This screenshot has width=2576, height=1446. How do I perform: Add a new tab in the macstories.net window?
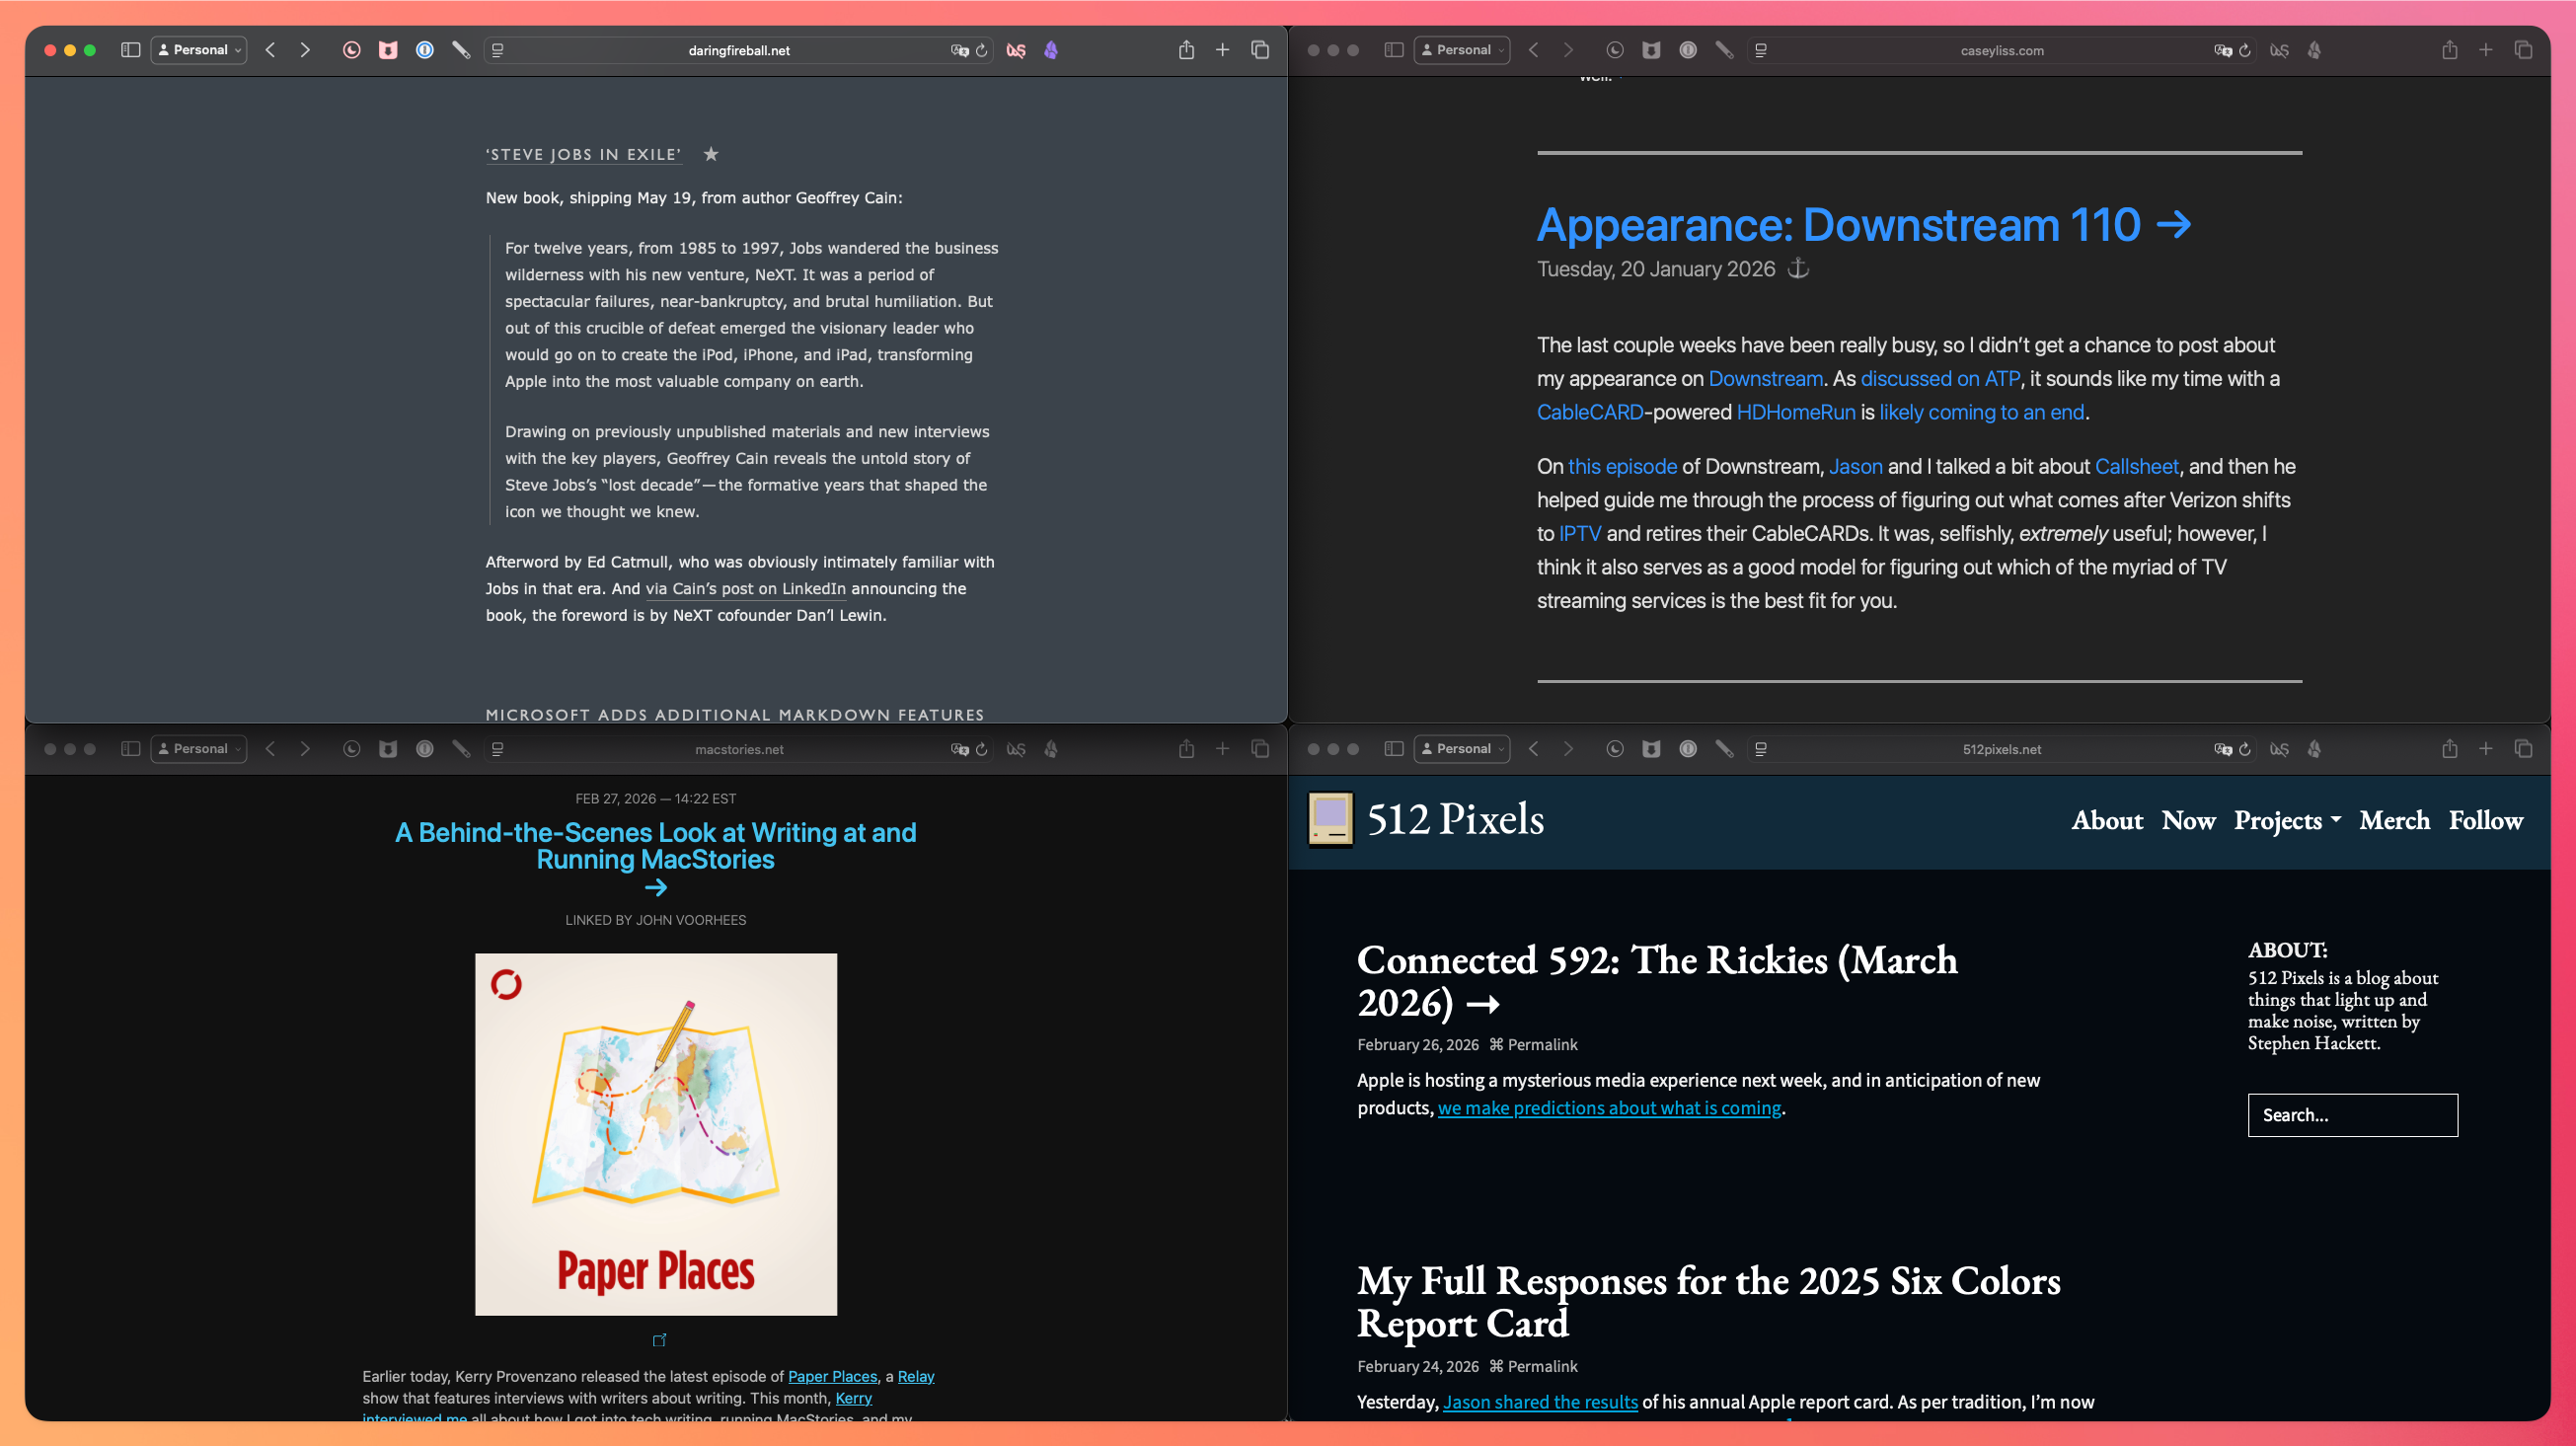pyautogui.click(x=1222, y=749)
